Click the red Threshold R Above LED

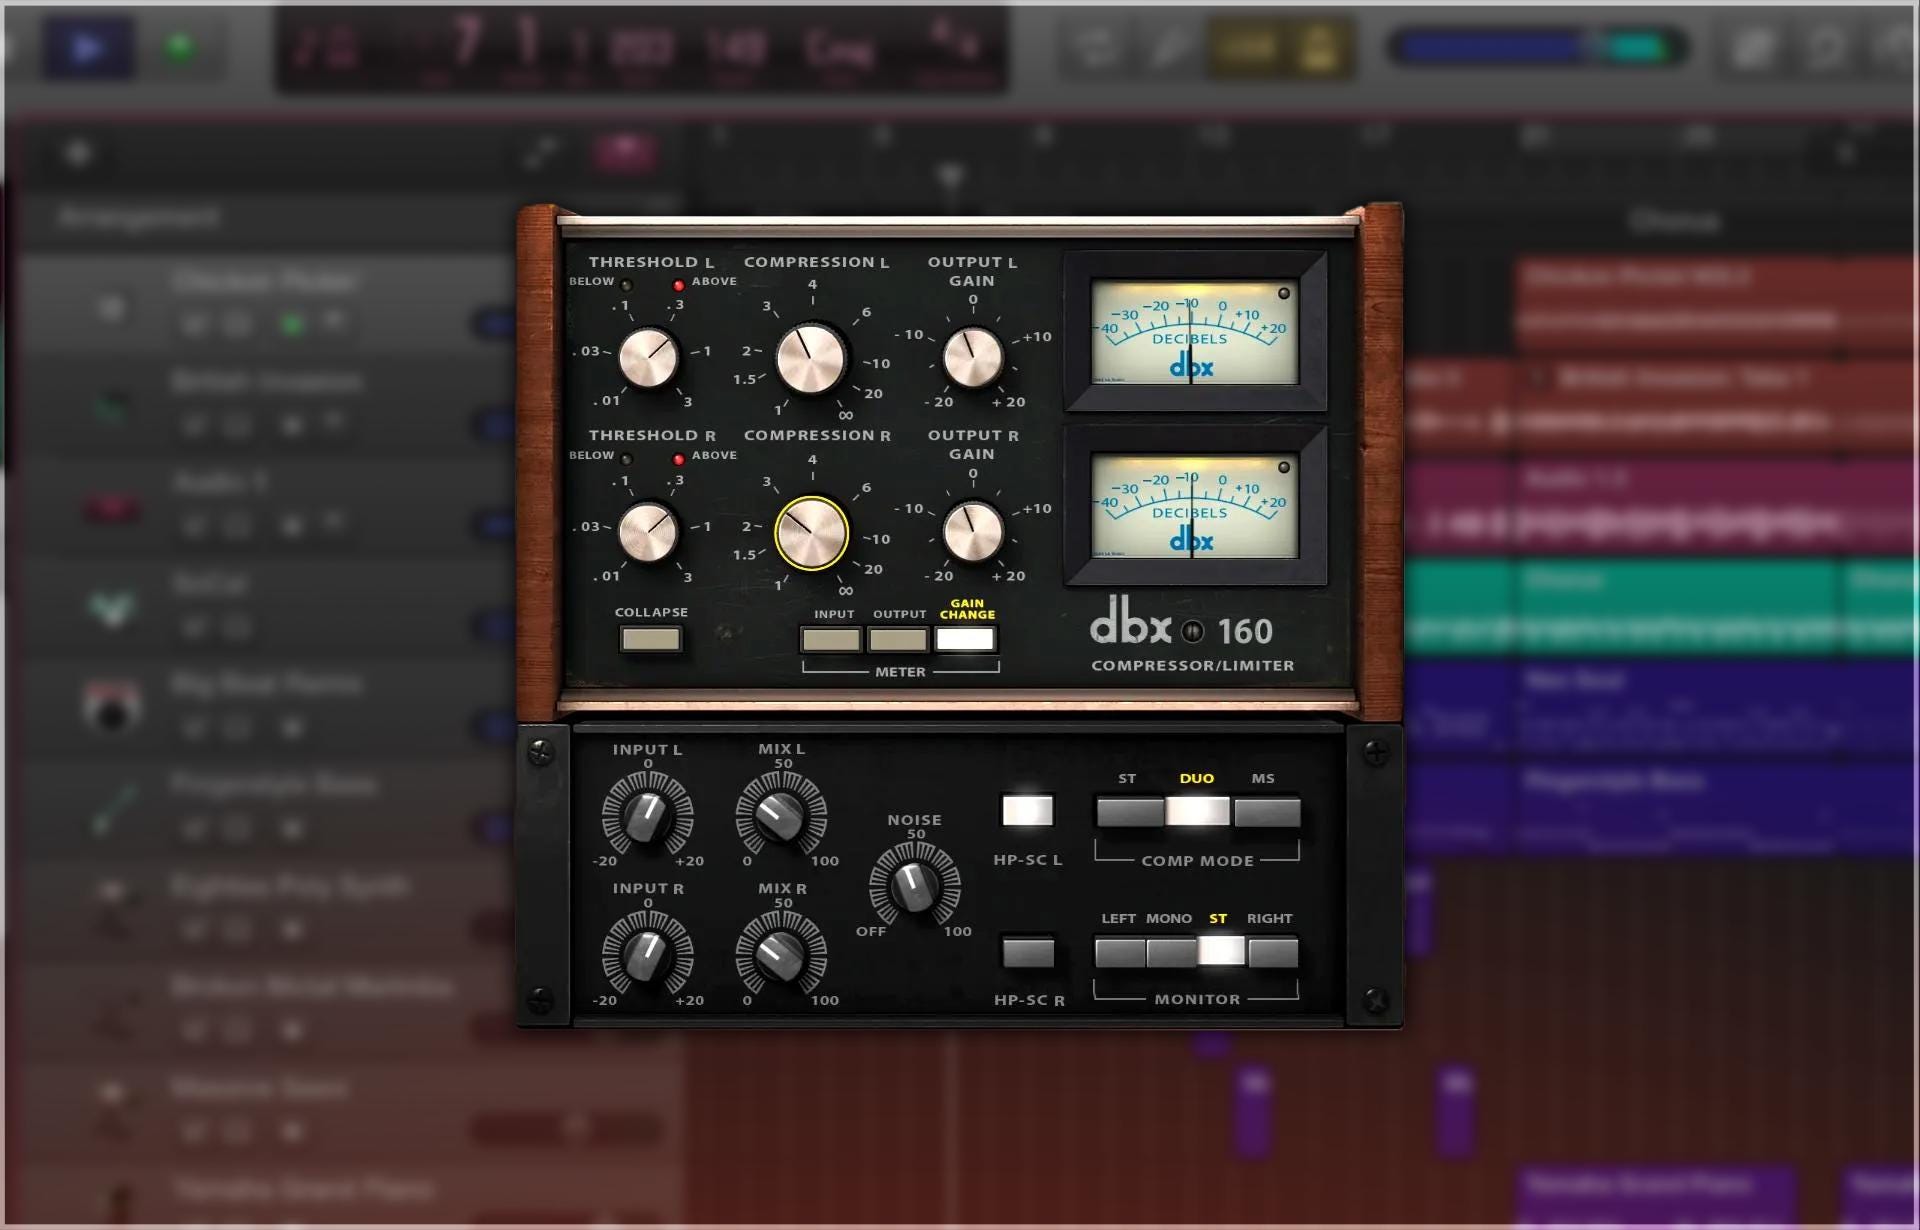click(x=679, y=459)
